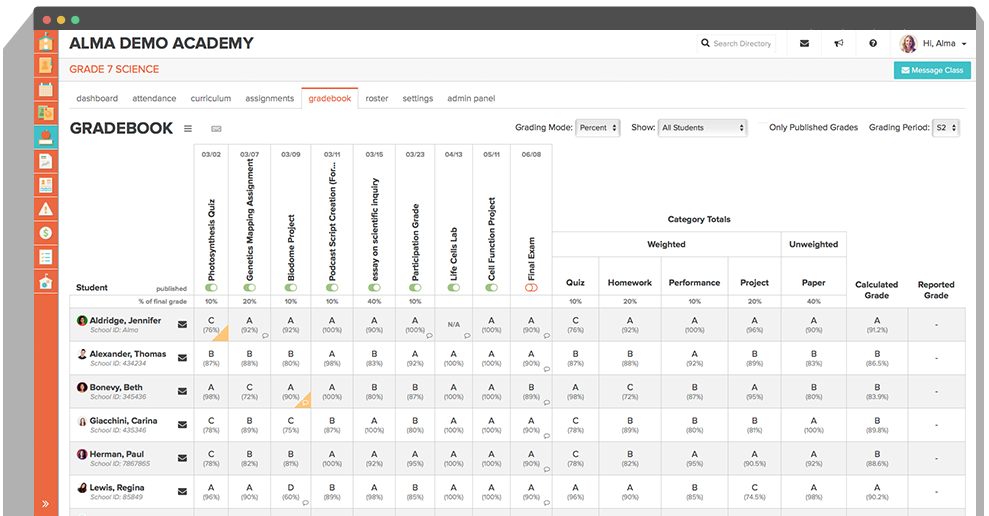Image resolution: width=989 pixels, height=516 pixels.
Task: Toggle published switch for Final Exam
Action: [x=531, y=287]
